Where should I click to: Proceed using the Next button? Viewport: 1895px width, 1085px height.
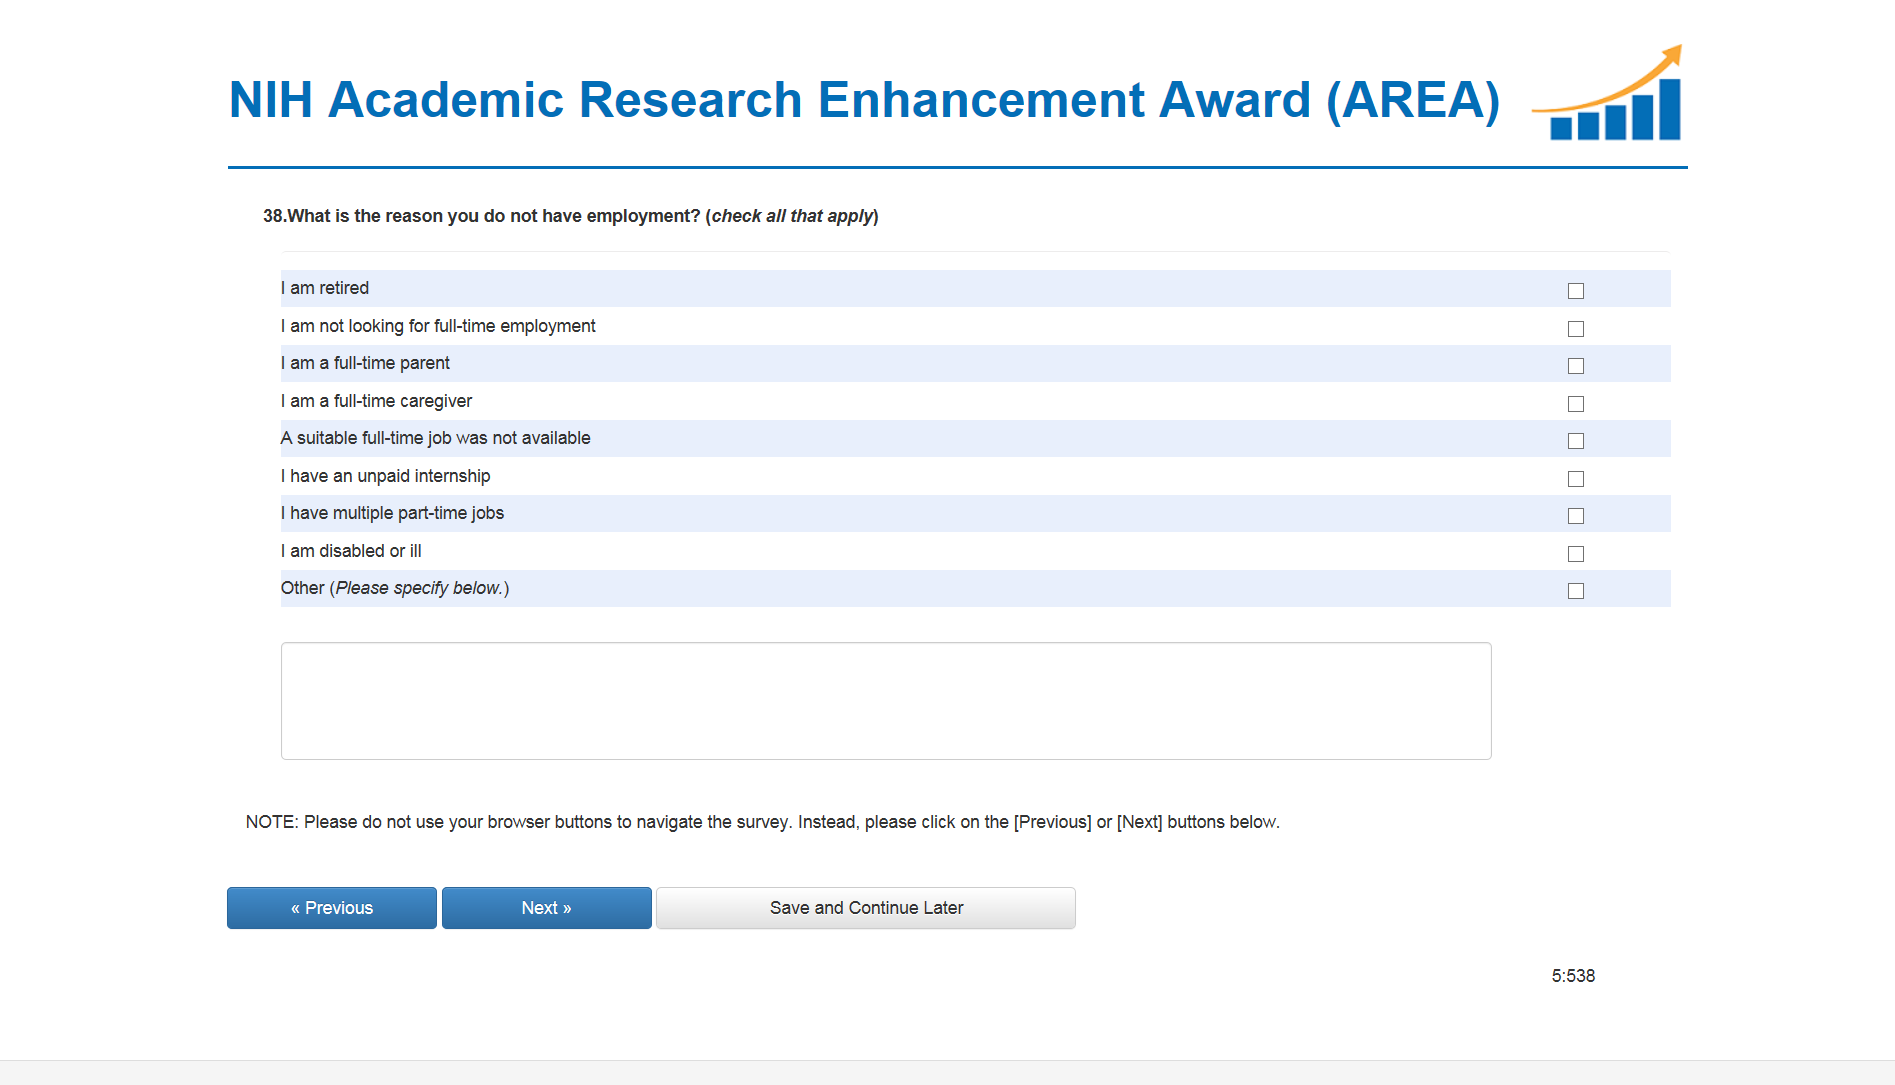(x=546, y=908)
